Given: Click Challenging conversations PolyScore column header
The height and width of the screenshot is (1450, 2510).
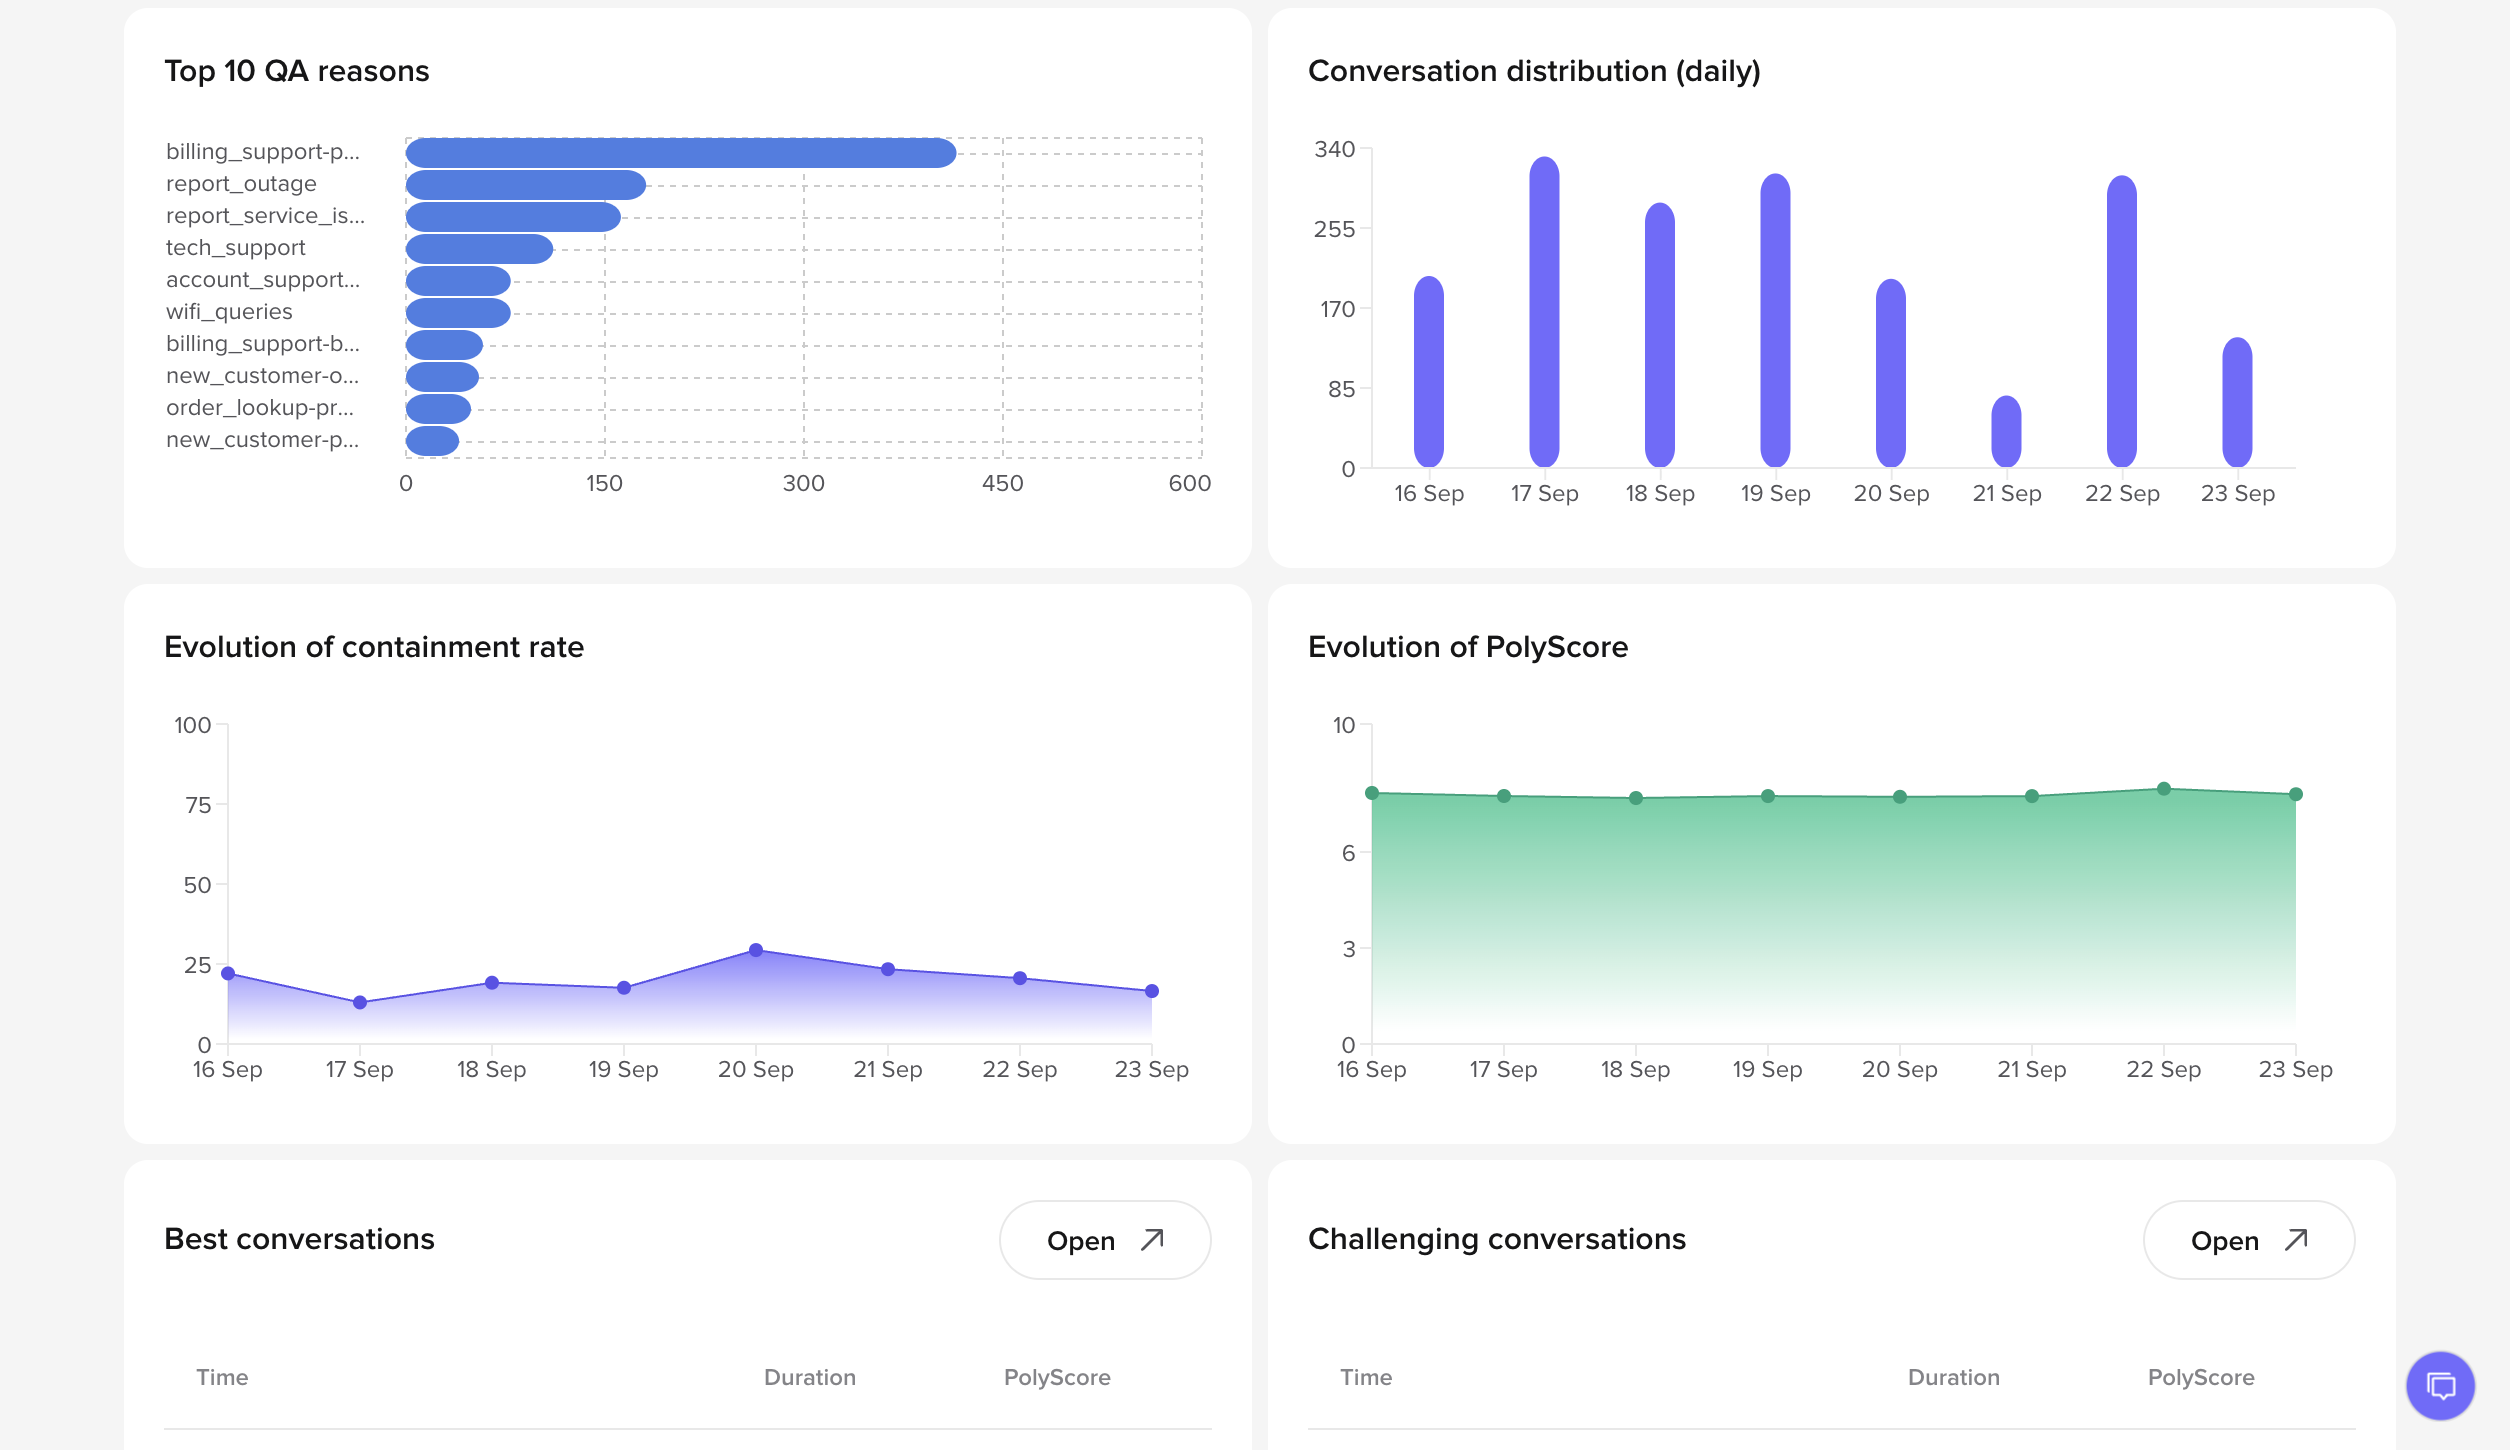Looking at the screenshot, I should pos(2200,1377).
